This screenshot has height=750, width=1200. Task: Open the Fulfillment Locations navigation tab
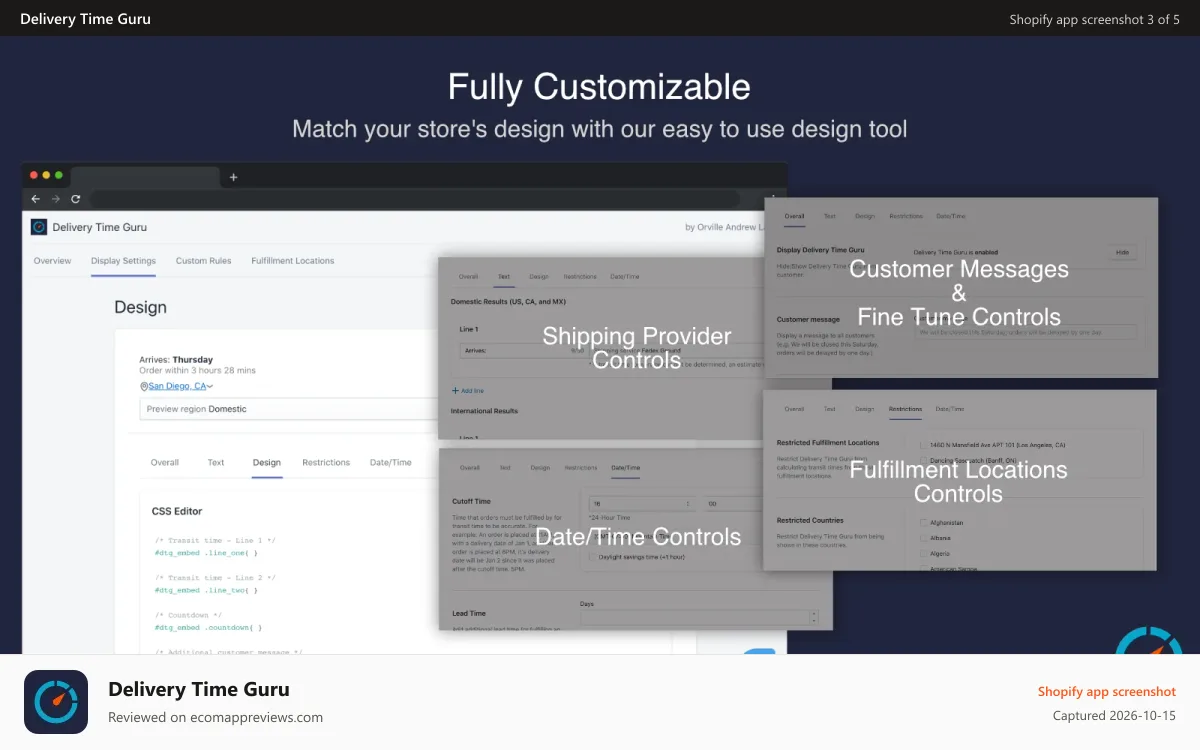(x=293, y=261)
